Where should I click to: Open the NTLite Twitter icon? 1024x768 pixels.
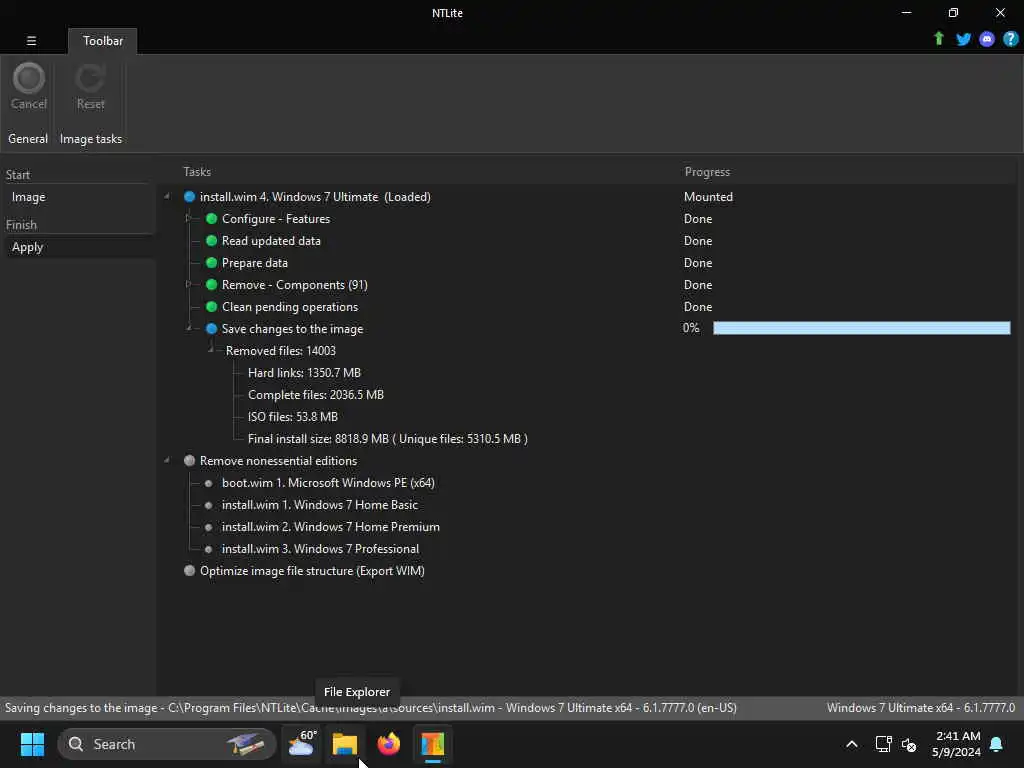[x=963, y=39]
